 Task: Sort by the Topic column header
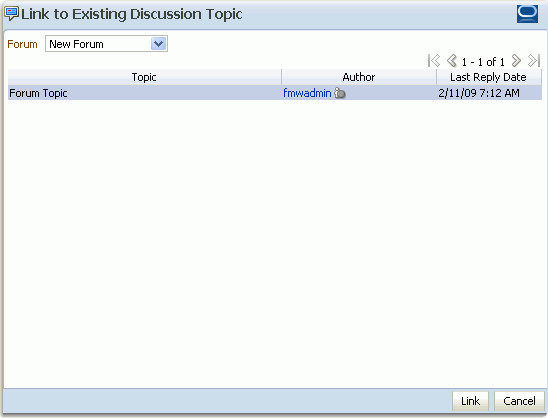(x=144, y=77)
